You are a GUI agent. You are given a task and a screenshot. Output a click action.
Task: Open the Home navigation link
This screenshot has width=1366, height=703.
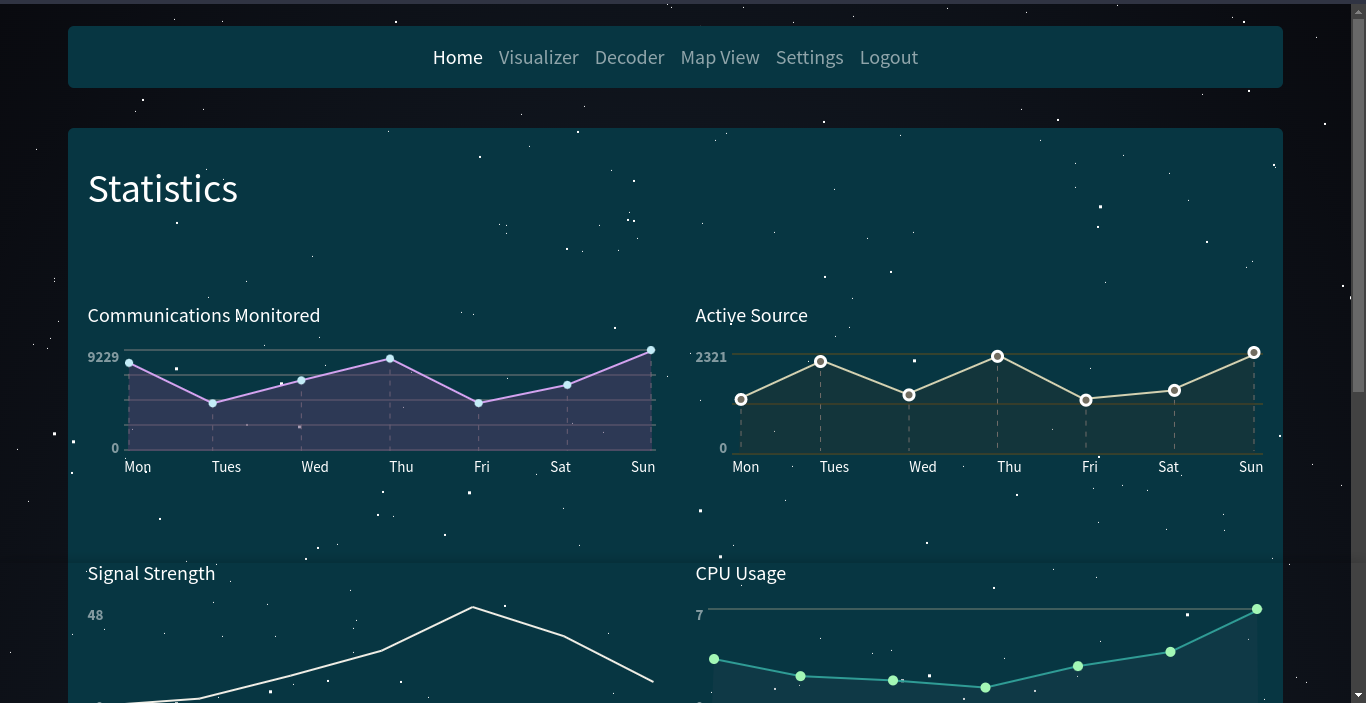(457, 58)
